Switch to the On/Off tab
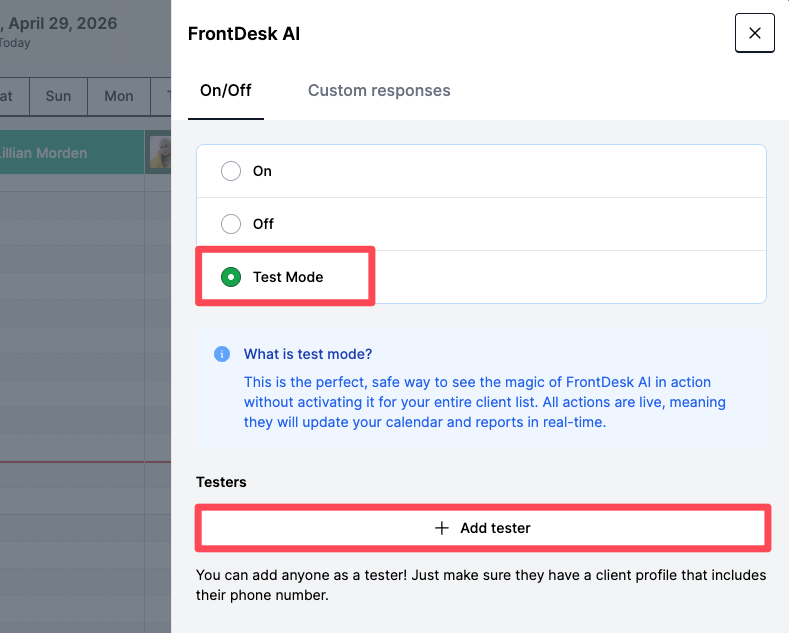Viewport: 789px width, 633px height. 226,91
